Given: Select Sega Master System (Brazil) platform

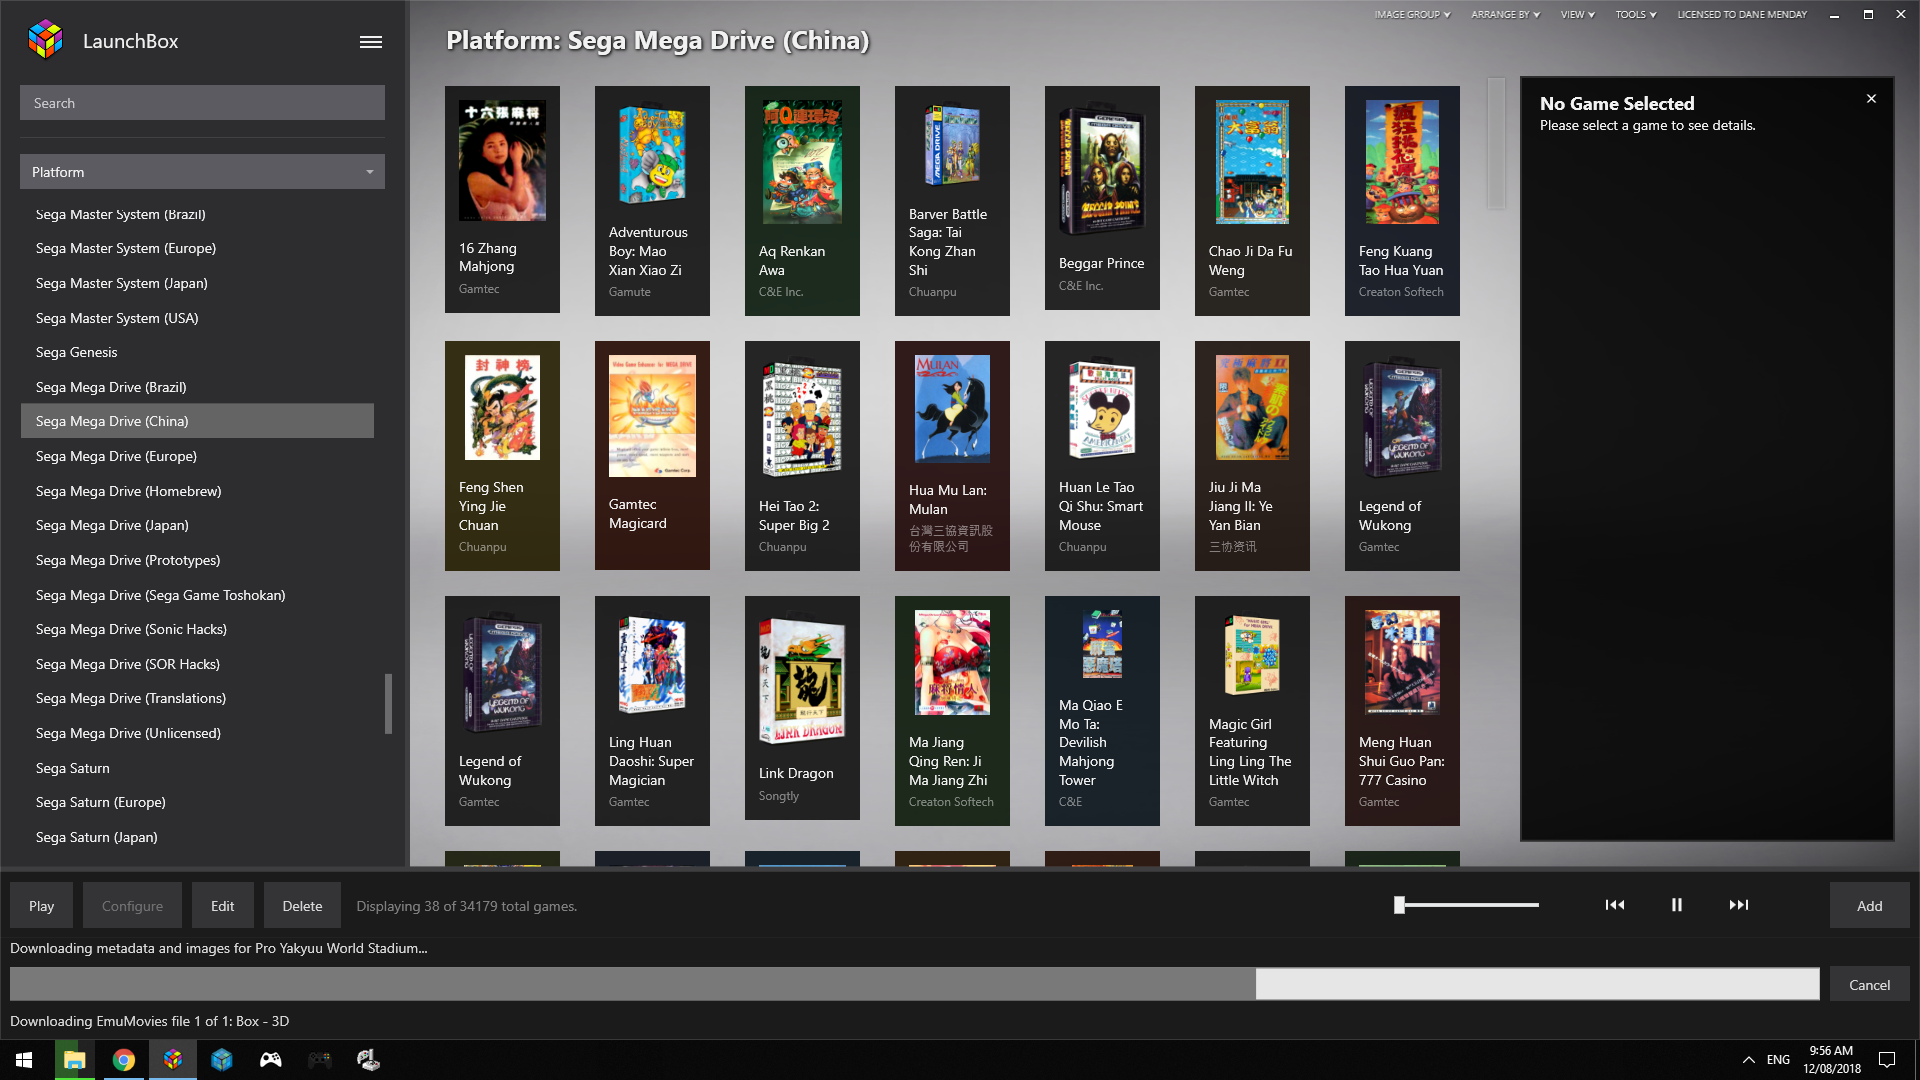Looking at the screenshot, I should (197, 214).
